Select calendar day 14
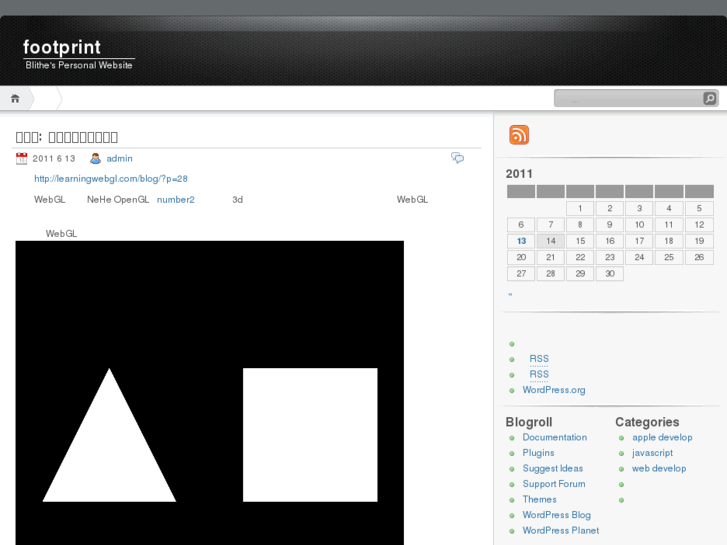 point(551,241)
